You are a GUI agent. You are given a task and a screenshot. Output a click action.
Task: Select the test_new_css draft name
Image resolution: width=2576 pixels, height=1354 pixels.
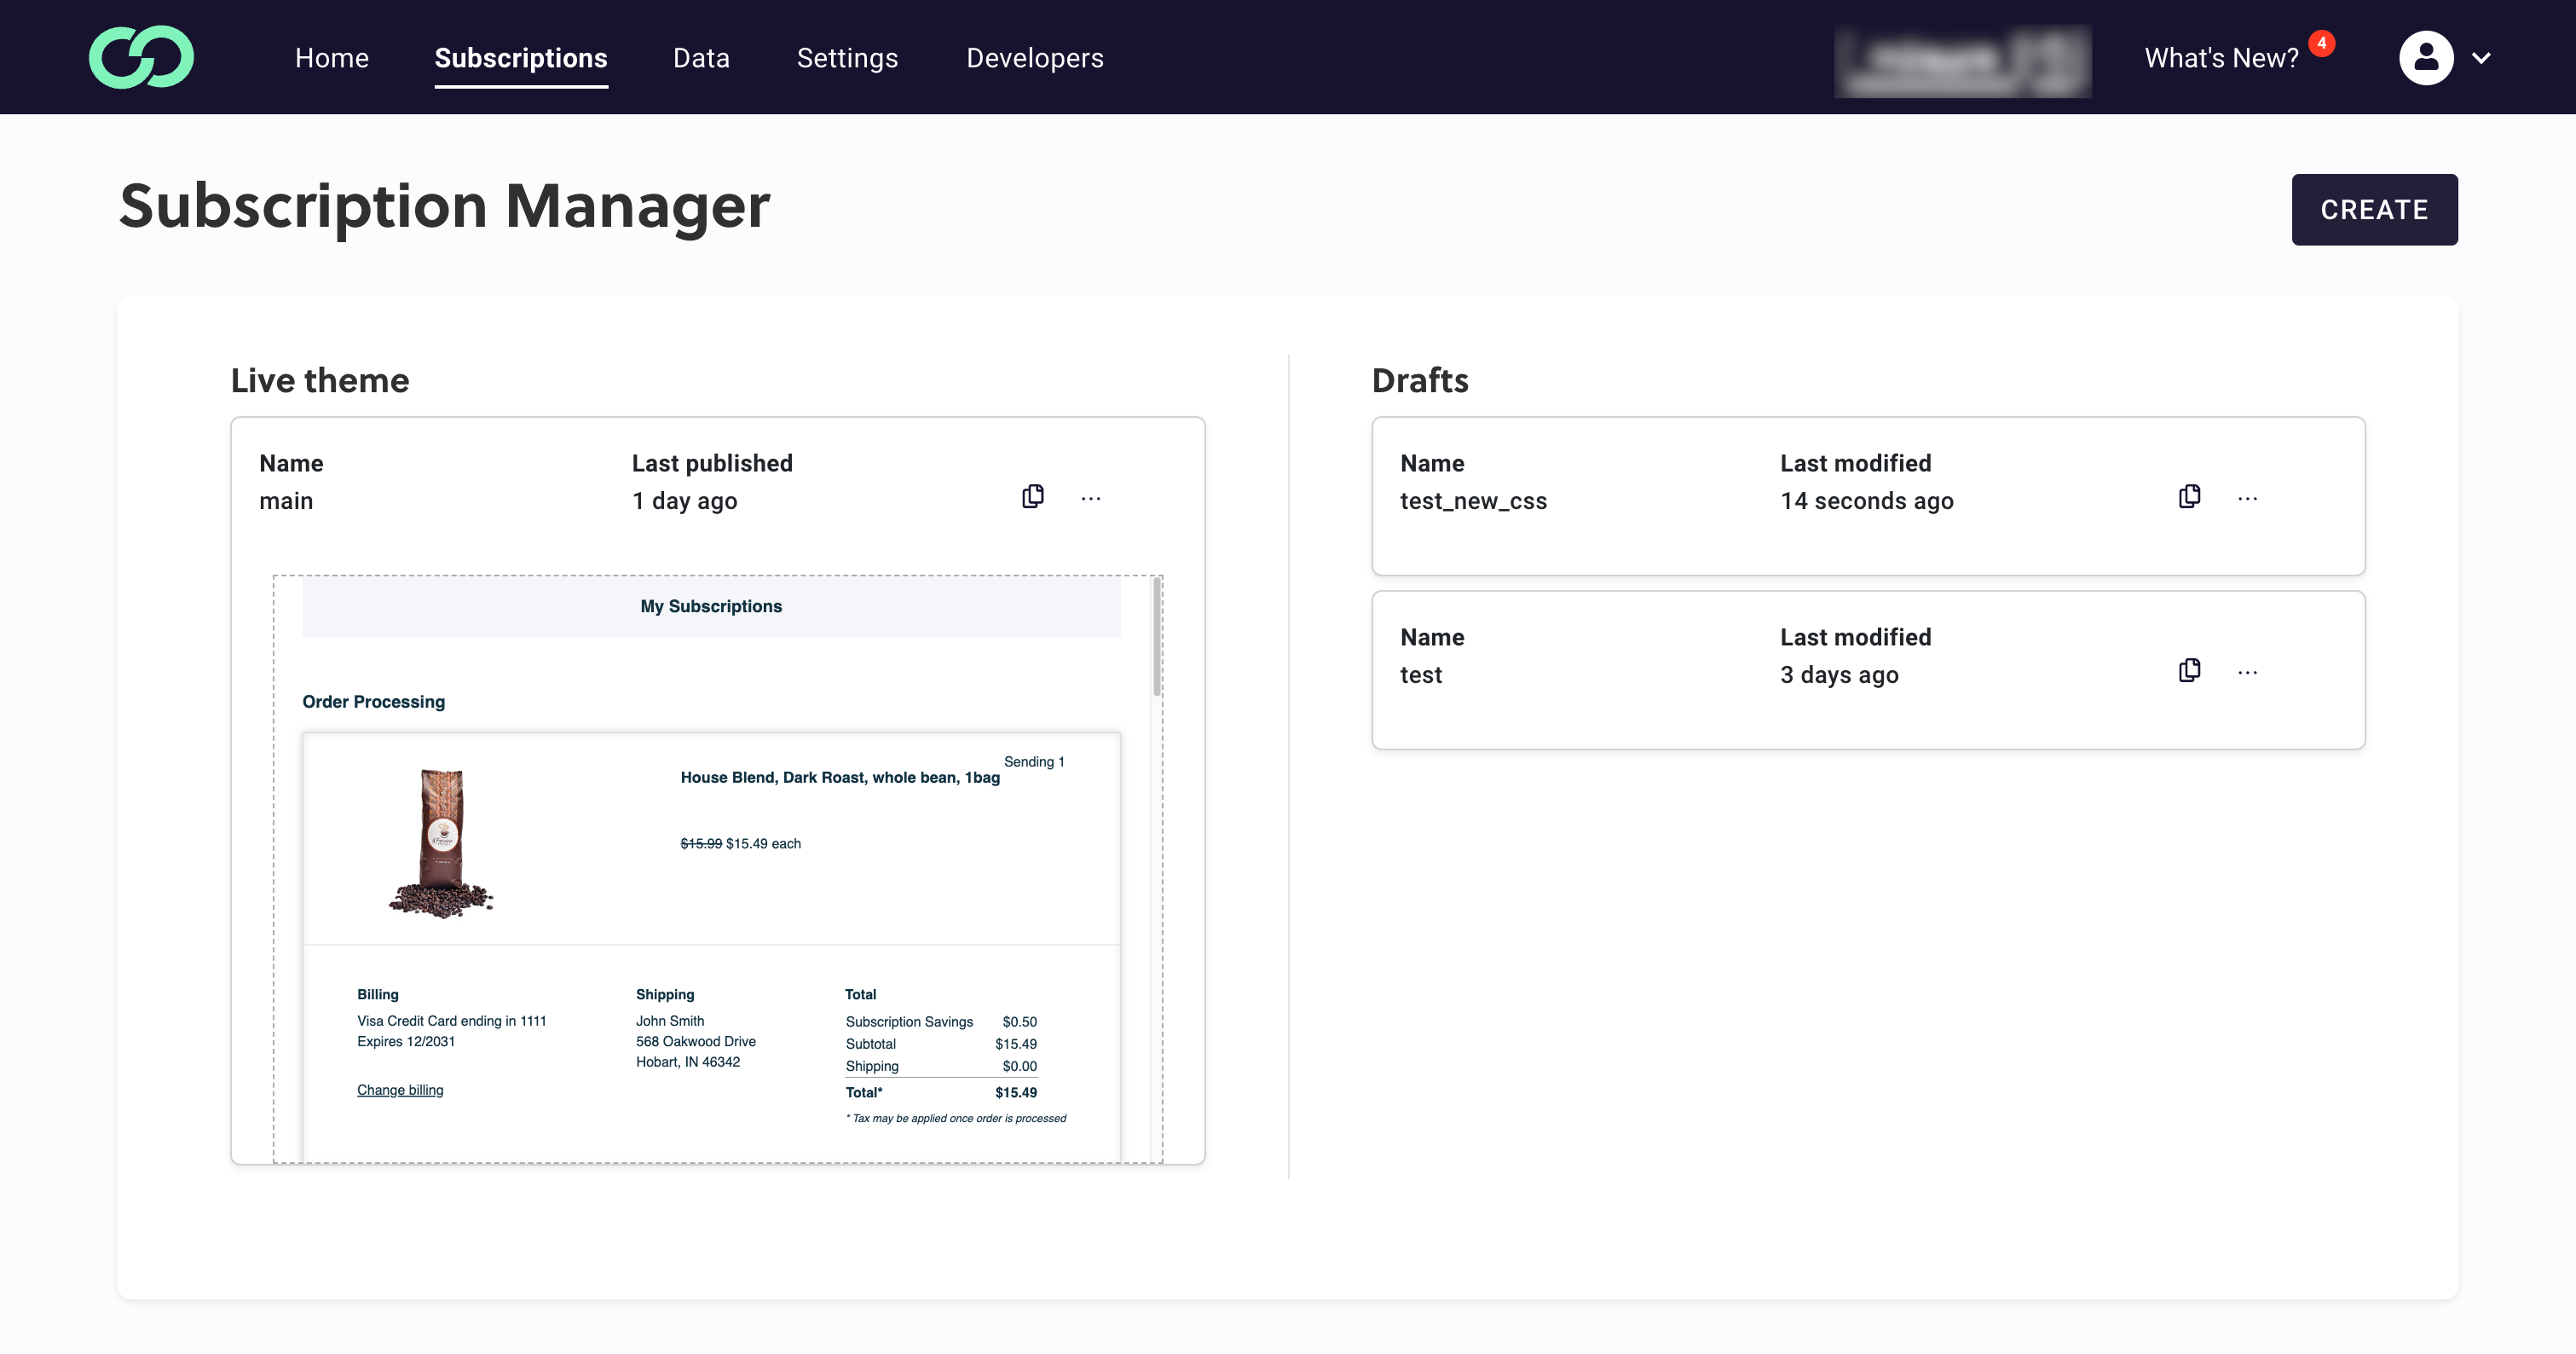1473,501
